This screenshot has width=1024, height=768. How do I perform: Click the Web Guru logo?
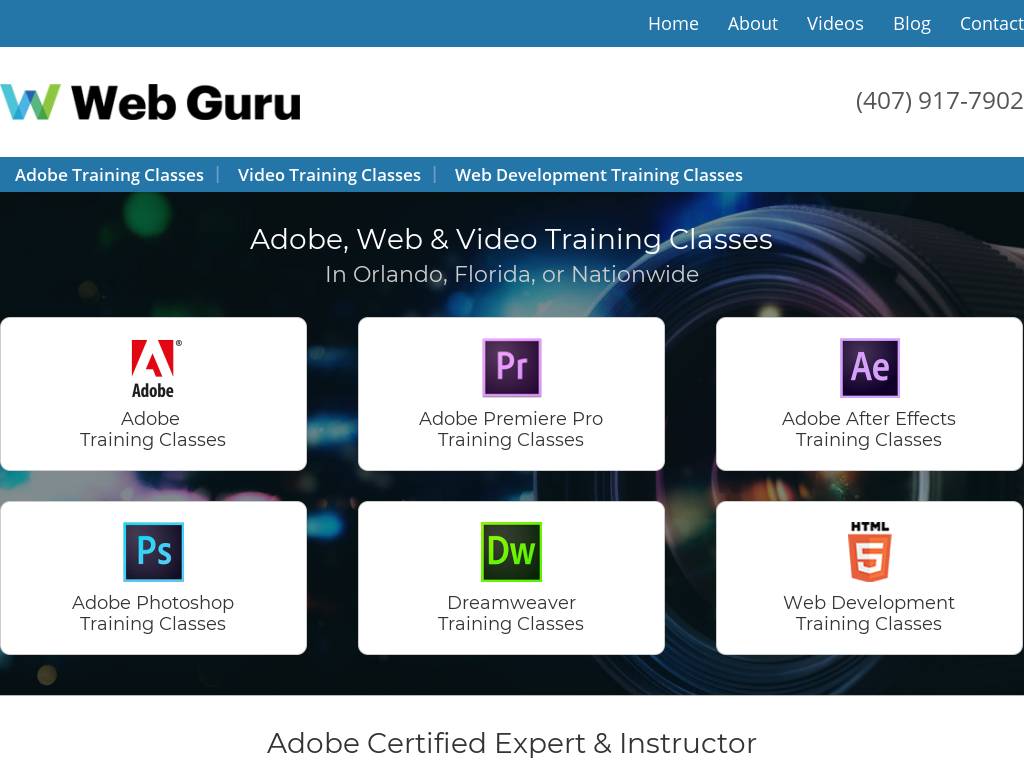[x=150, y=102]
